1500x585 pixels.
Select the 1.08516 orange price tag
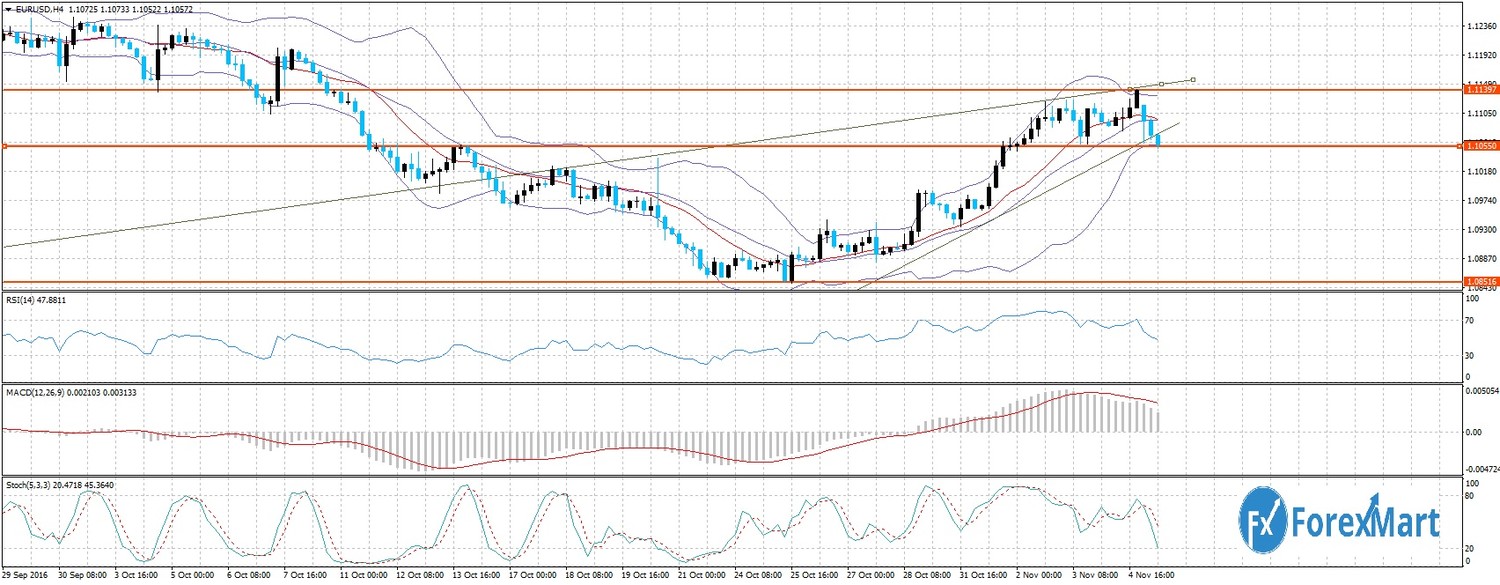(x=1480, y=282)
